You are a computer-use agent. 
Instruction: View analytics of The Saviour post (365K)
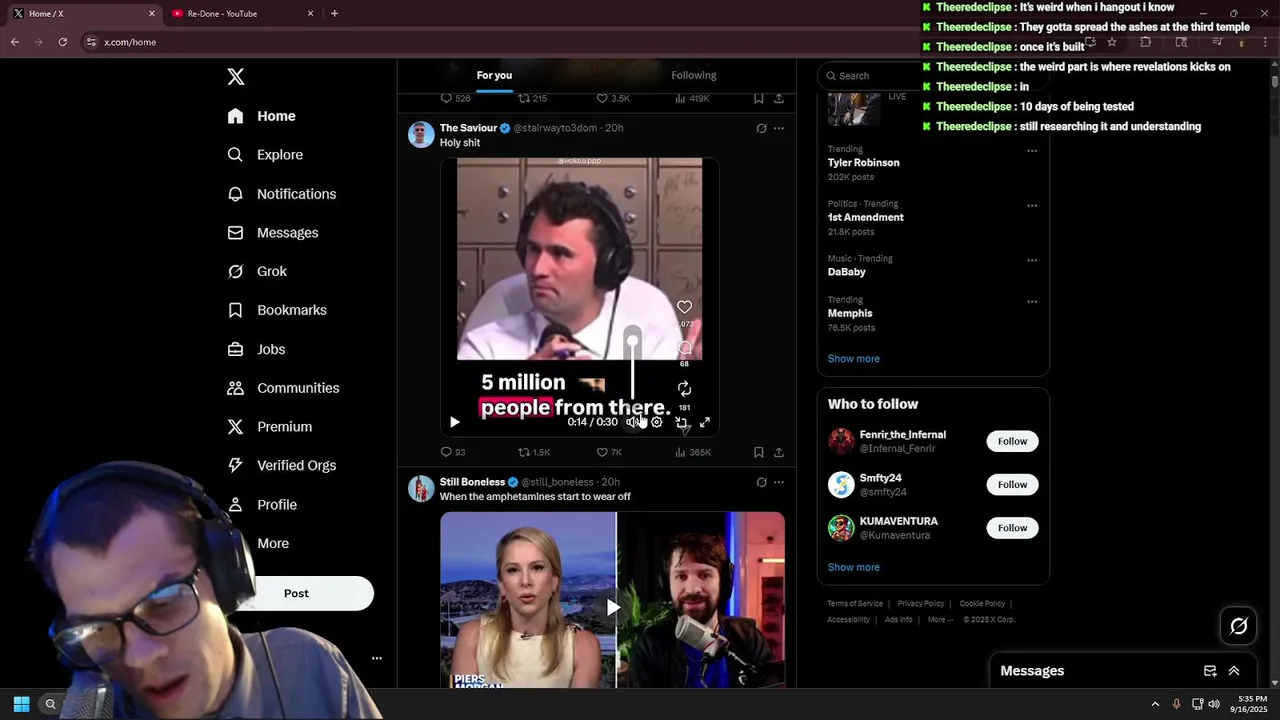(x=693, y=452)
